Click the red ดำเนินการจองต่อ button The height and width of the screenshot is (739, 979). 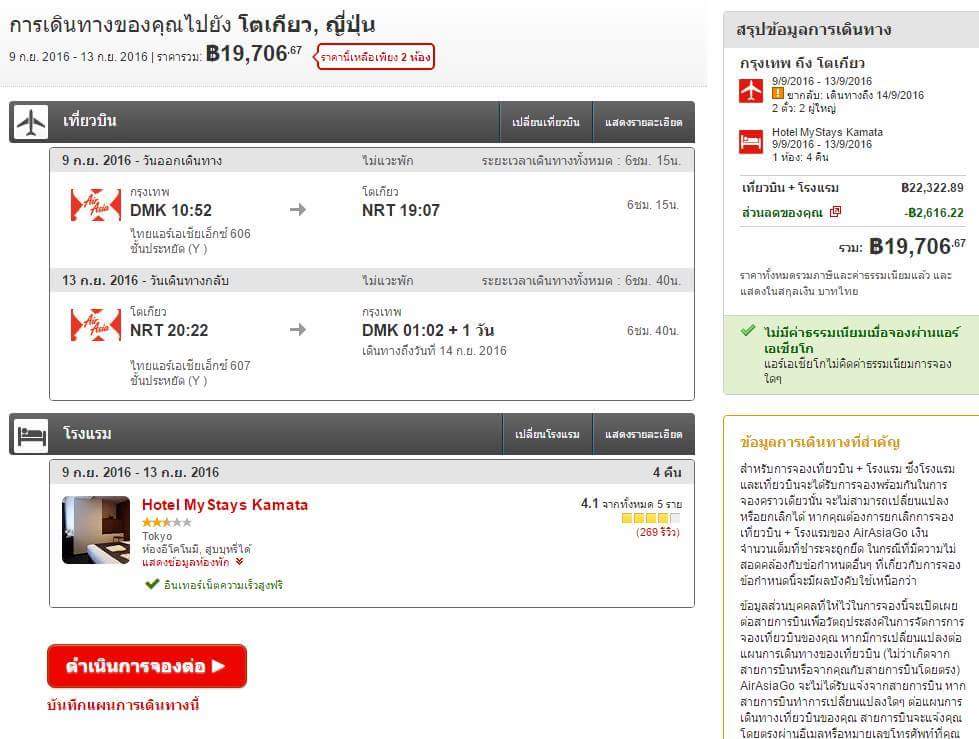[x=147, y=666]
